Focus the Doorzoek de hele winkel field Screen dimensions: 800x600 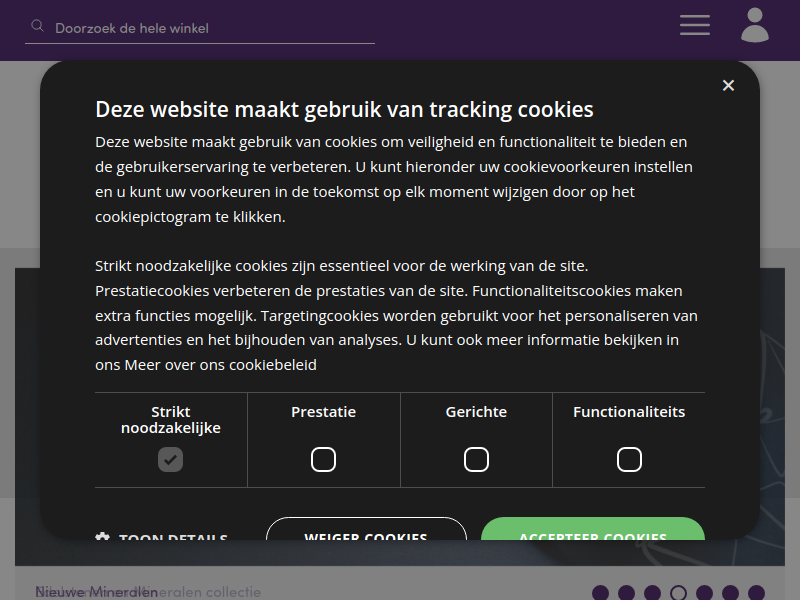[x=200, y=28]
